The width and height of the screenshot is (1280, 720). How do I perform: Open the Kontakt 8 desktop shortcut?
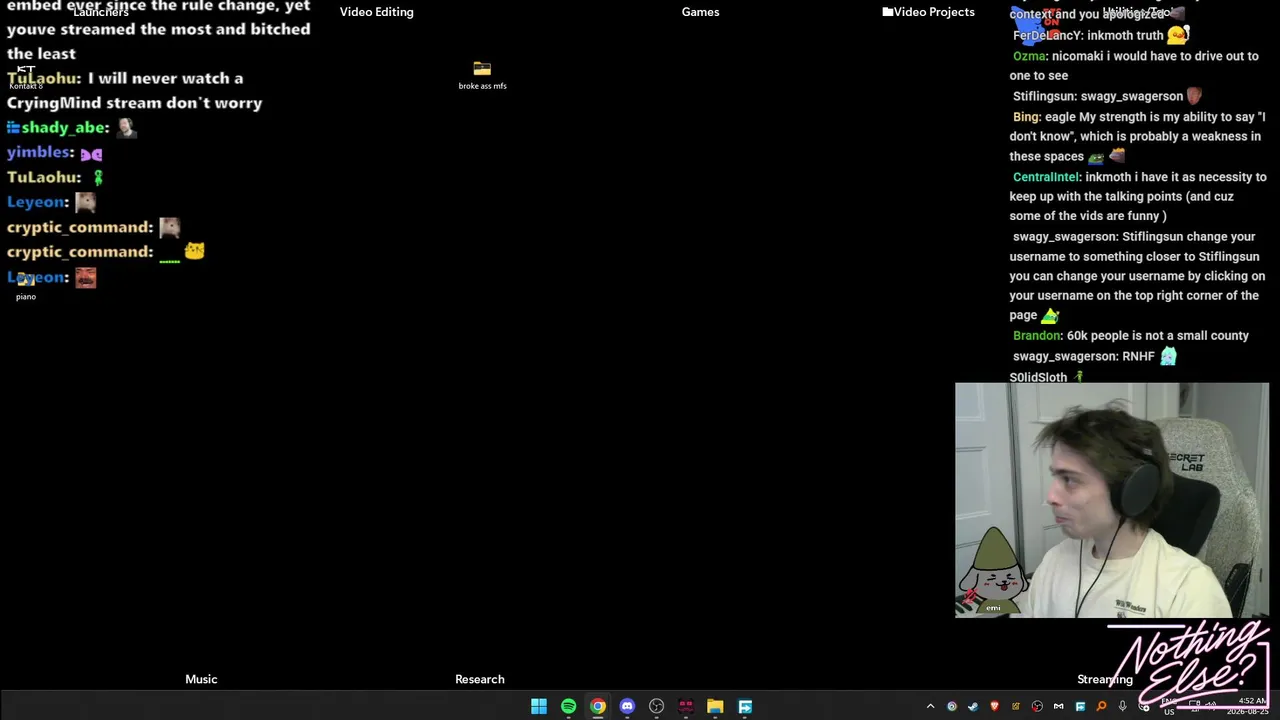pyautogui.click(x=26, y=77)
